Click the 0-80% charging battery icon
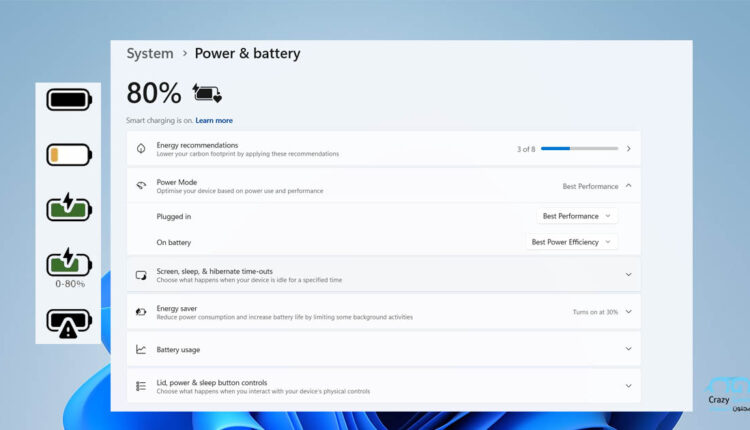Image resolution: width=750 pixels, height=430 pixels. (69, 263)
